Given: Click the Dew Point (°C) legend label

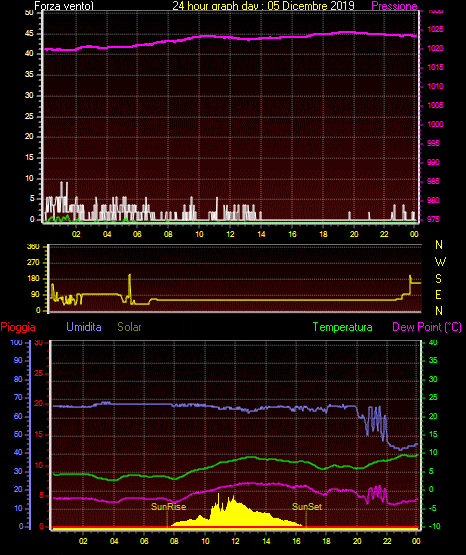Looking at the screenshot, I should coord(427,327).
